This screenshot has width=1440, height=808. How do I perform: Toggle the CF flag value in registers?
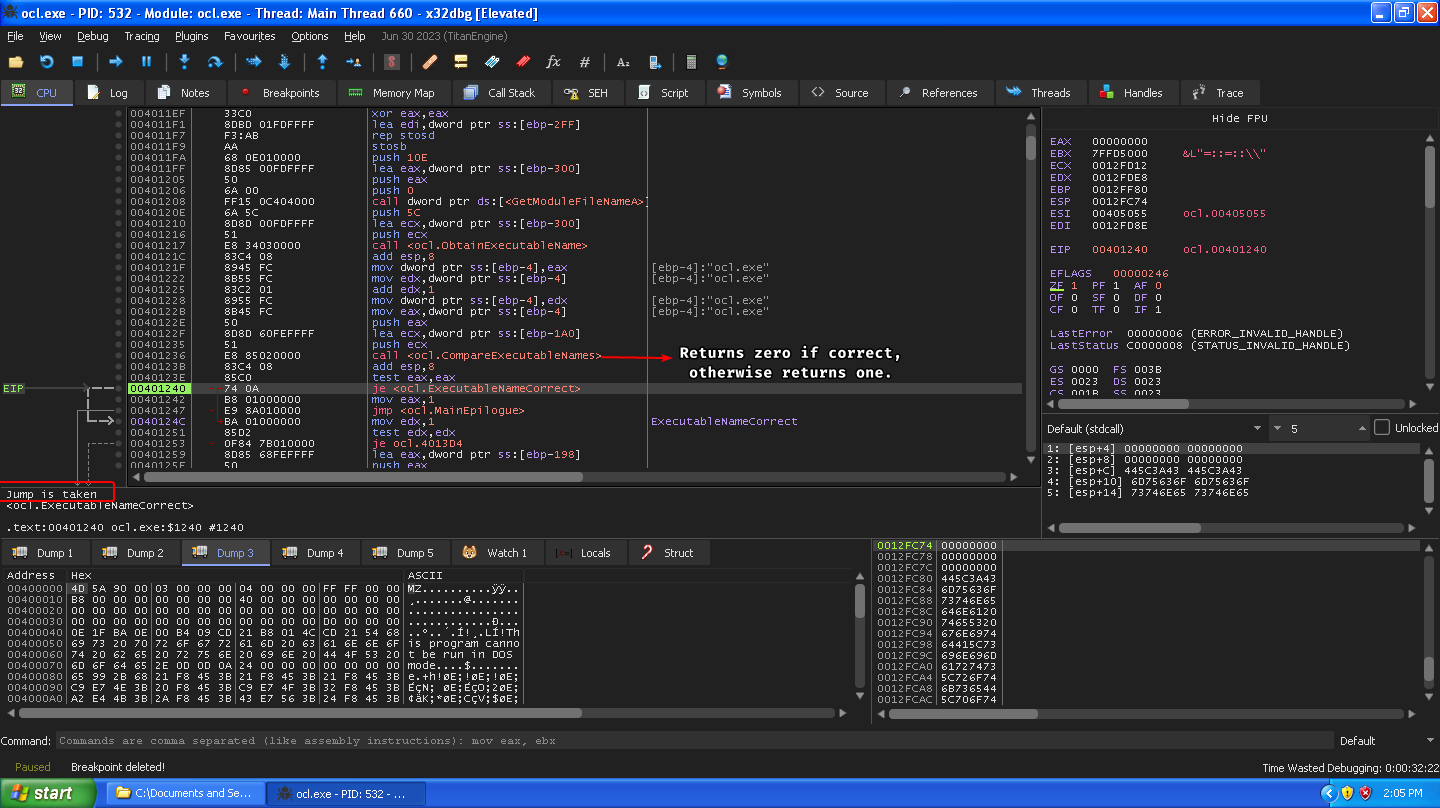coord(1074,310)
